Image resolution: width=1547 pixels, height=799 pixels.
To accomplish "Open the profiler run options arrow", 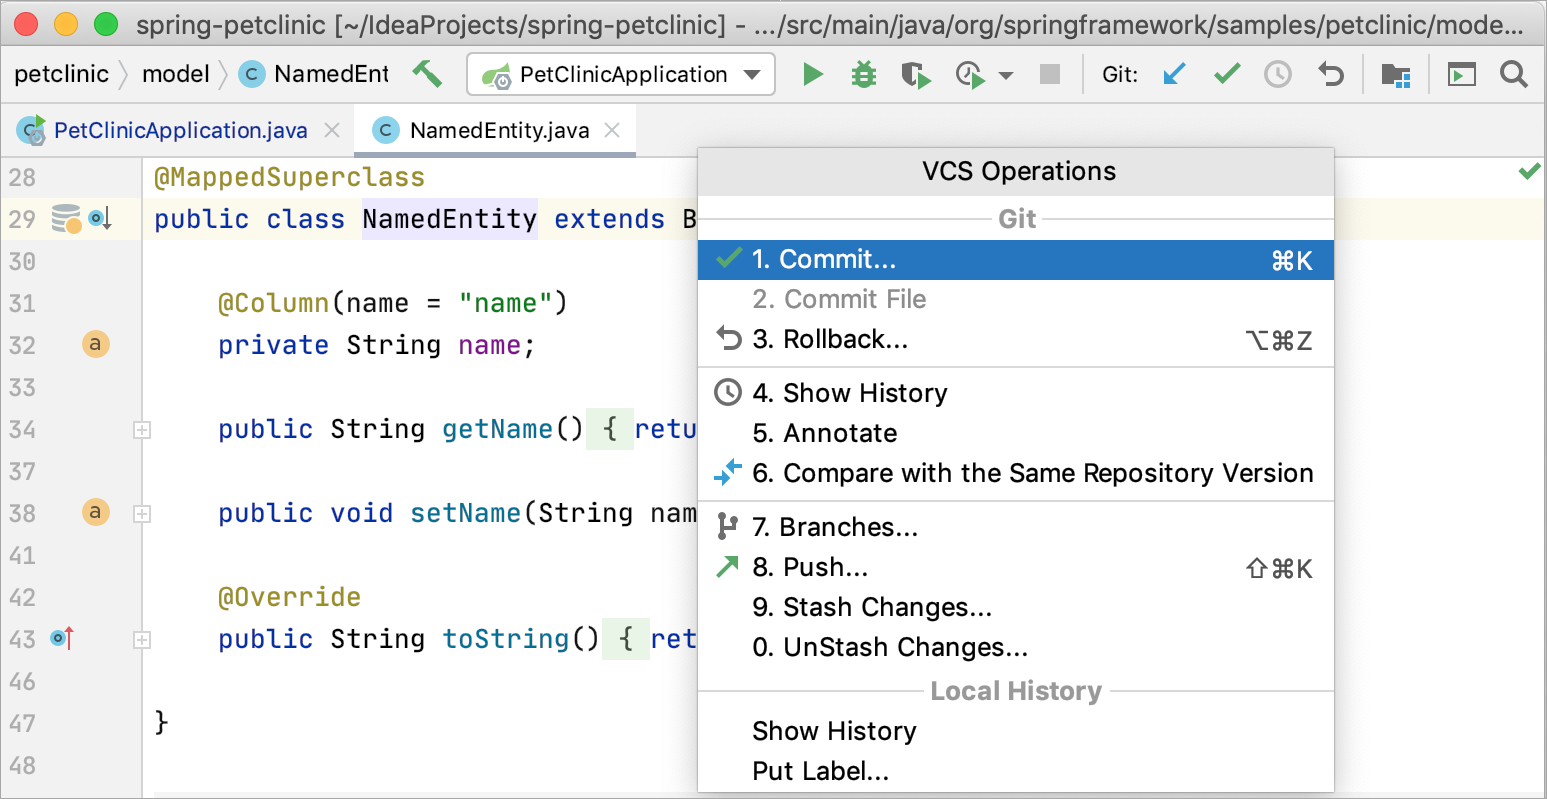I will (x=1006, y=75).
